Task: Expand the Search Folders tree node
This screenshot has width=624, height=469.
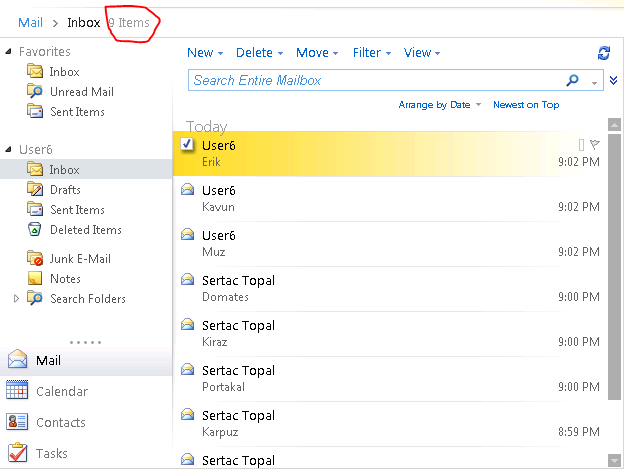Action: point(16,299)
